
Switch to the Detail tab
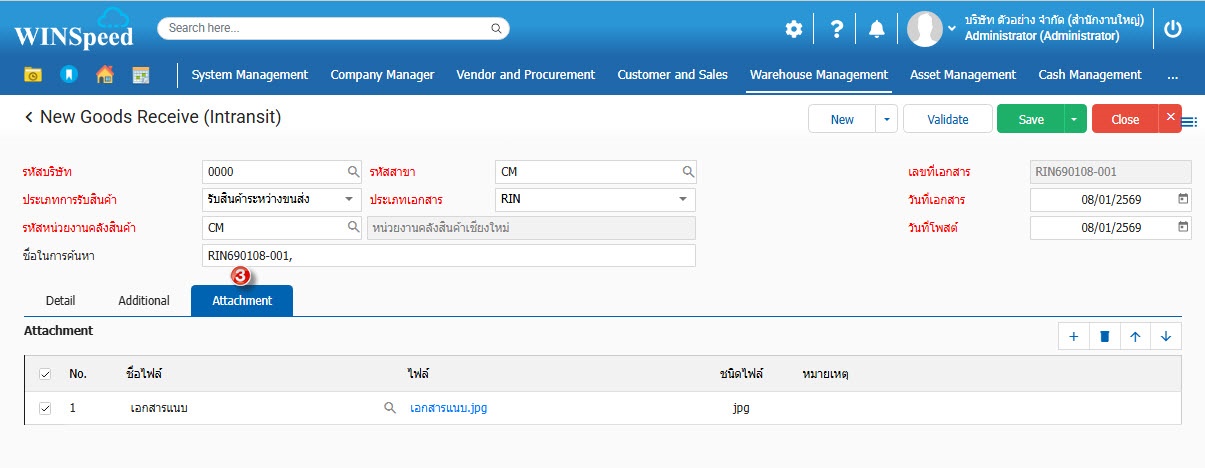61,300
